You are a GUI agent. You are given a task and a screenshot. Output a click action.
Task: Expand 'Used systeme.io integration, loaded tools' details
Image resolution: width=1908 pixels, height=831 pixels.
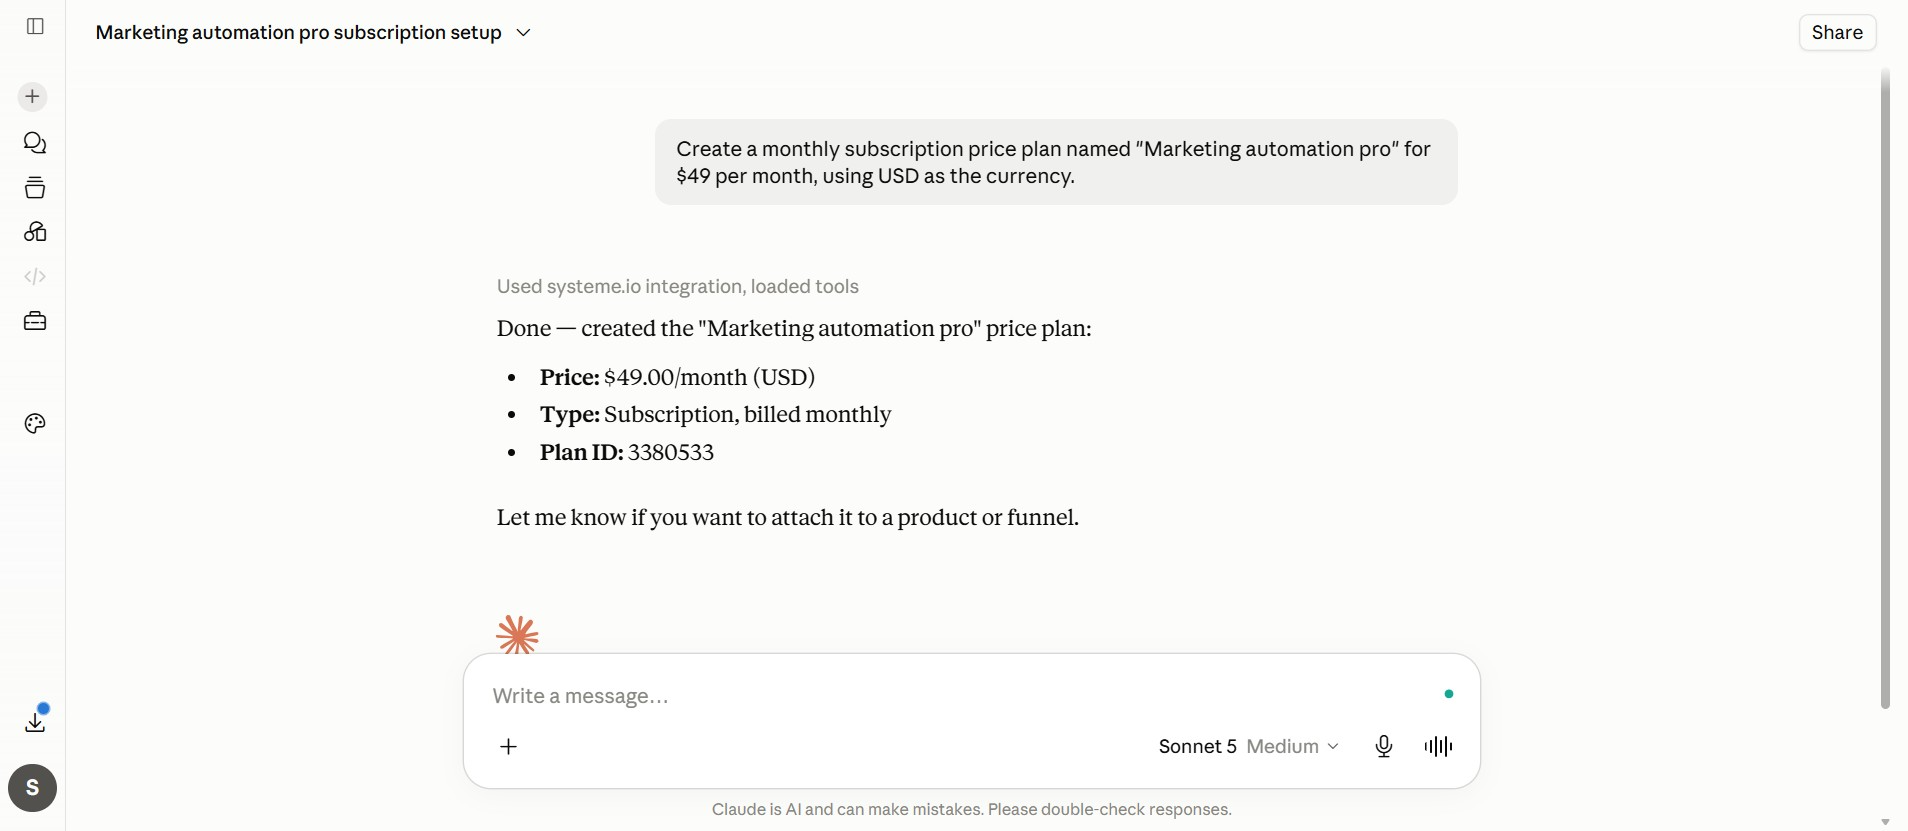click(x=678, y=287)
